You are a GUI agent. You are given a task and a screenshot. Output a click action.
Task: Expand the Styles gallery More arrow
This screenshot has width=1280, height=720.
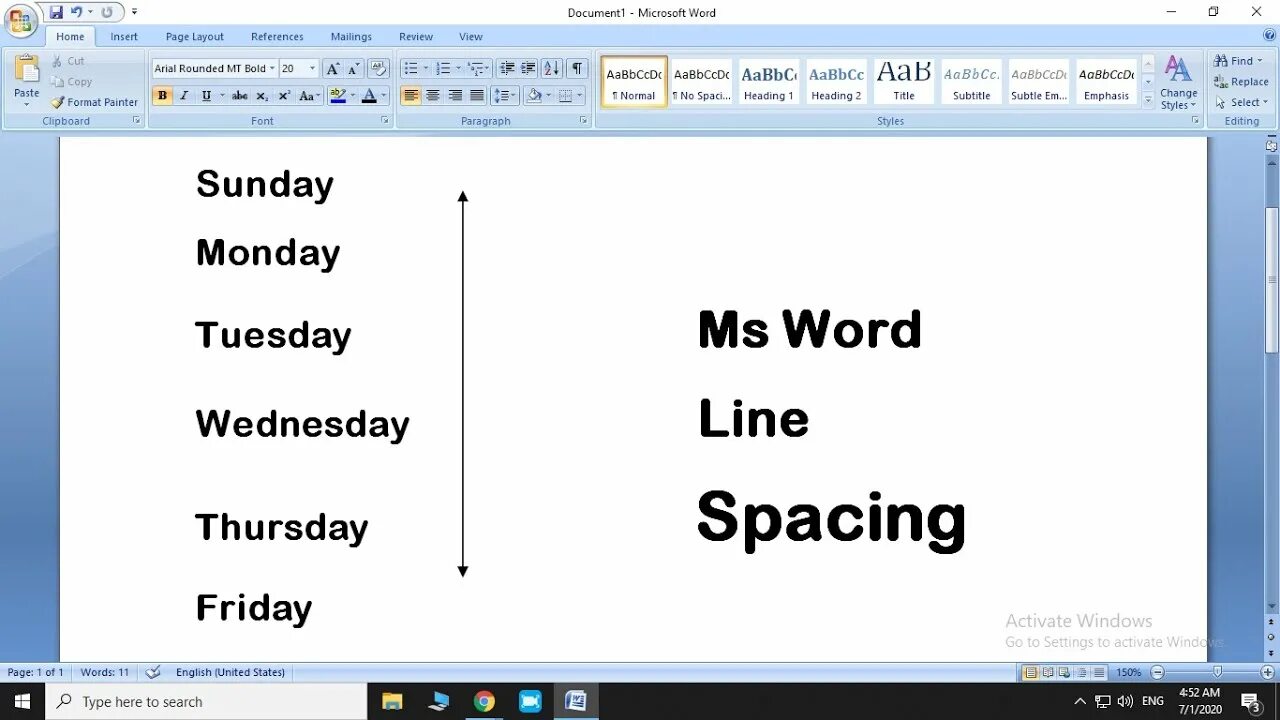1148,100
